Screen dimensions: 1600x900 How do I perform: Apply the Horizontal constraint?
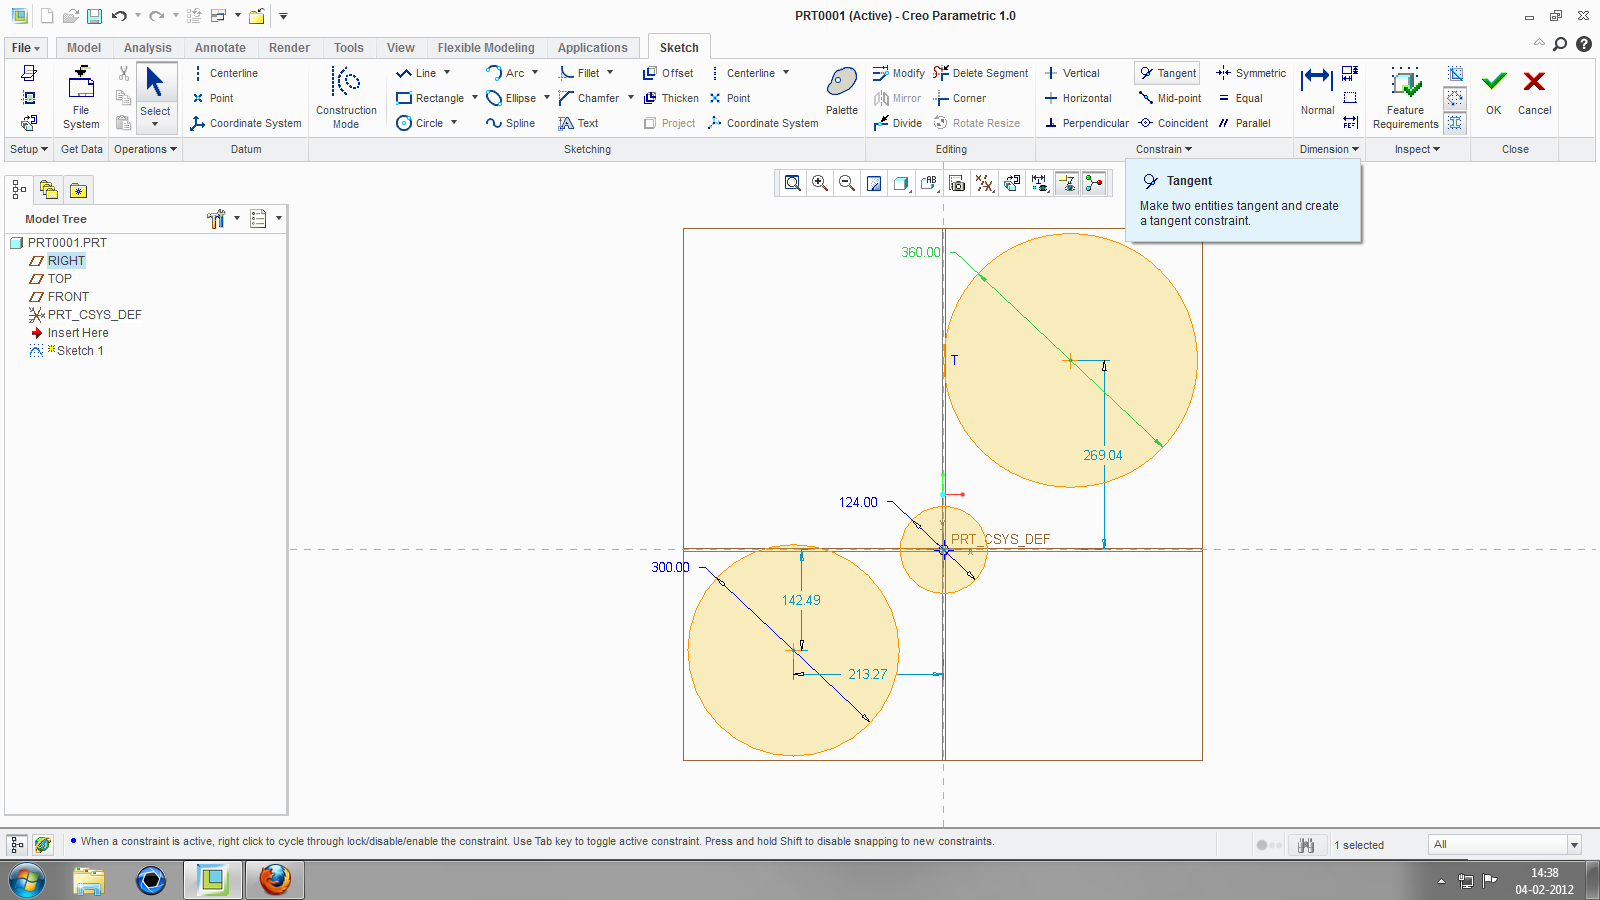(x=1078, y=98)
